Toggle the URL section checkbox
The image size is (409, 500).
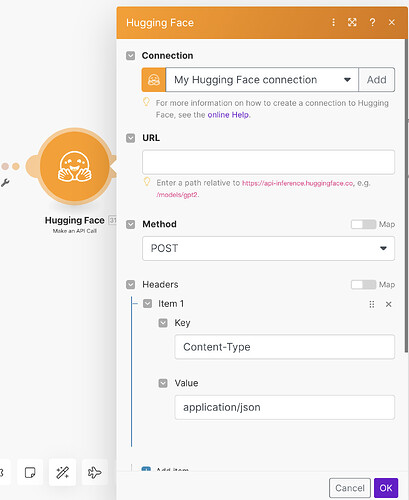coord(131,138)
